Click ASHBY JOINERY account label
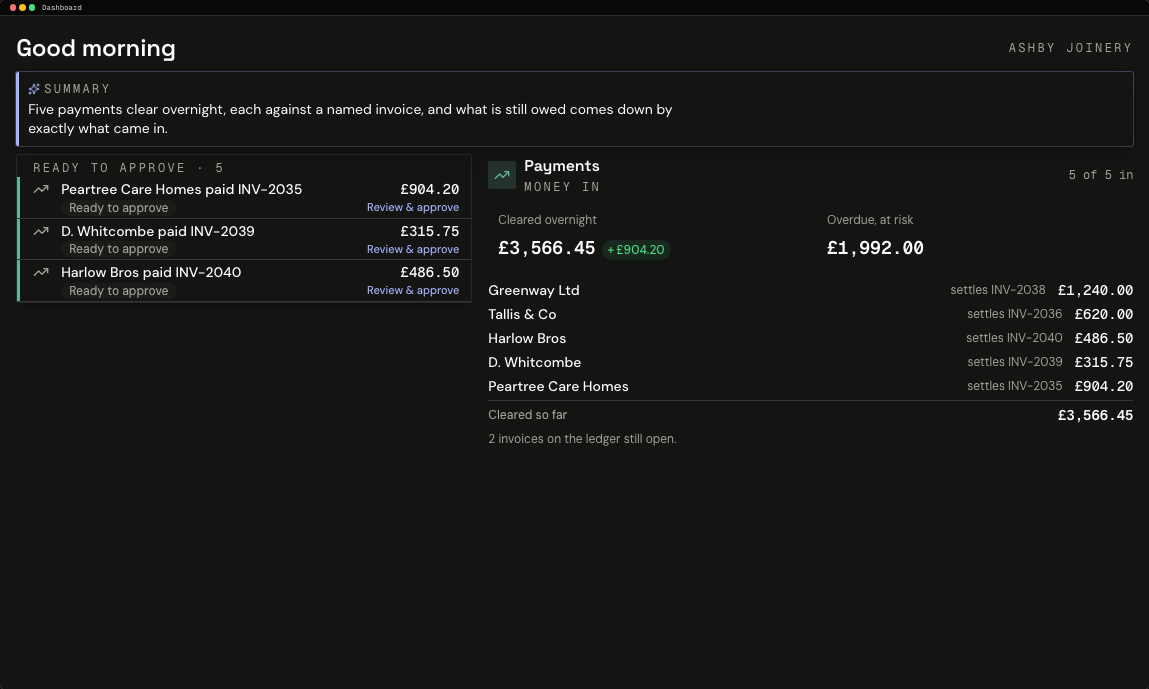Viewport: 1149px width, 689px height. [1071, 48]
